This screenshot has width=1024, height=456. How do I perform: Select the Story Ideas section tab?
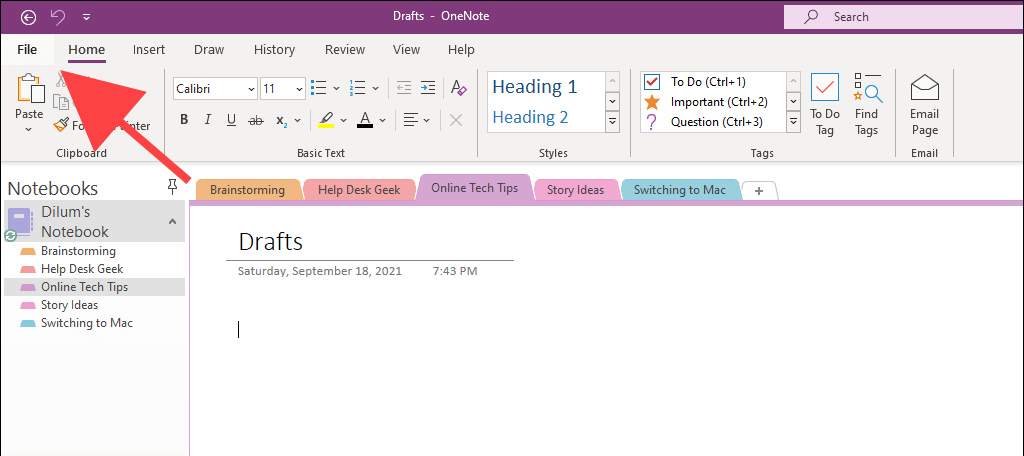[x=576, y=190]
